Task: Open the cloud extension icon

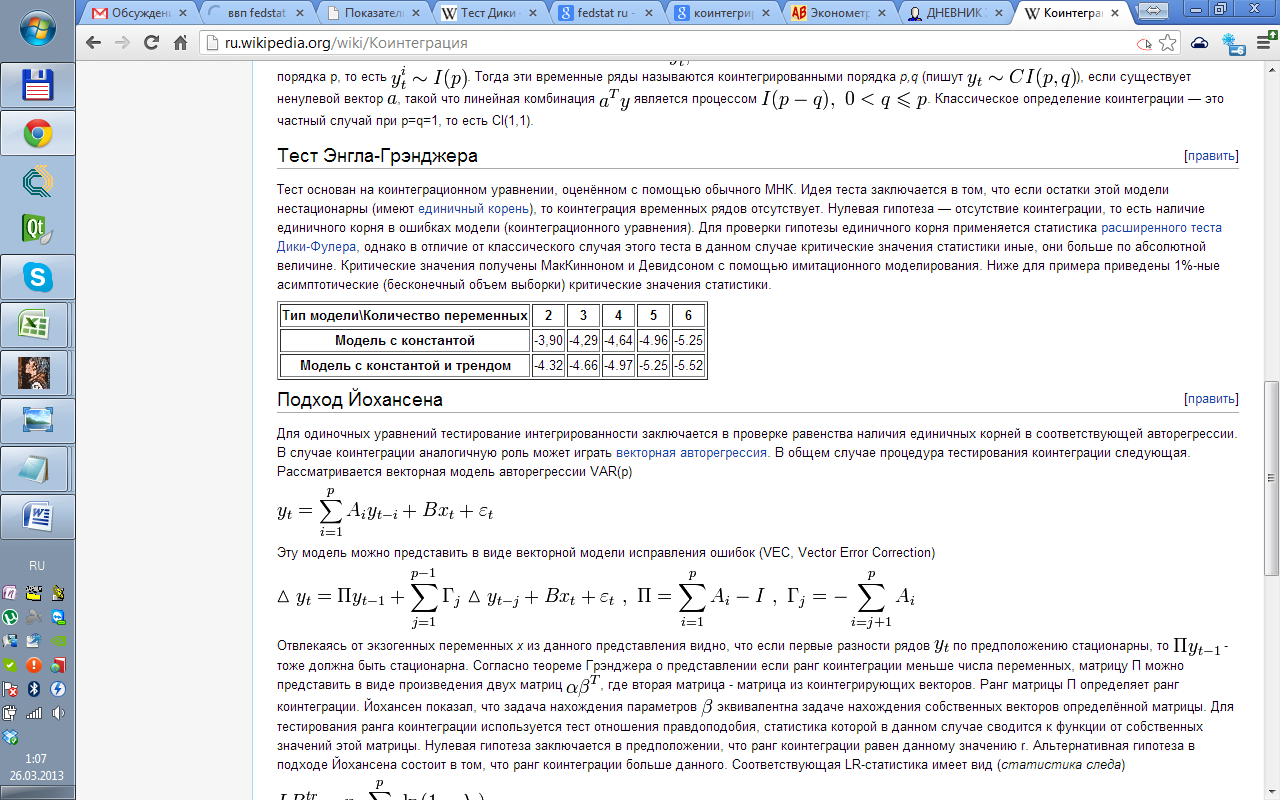Action: [x=1199, y=44]
